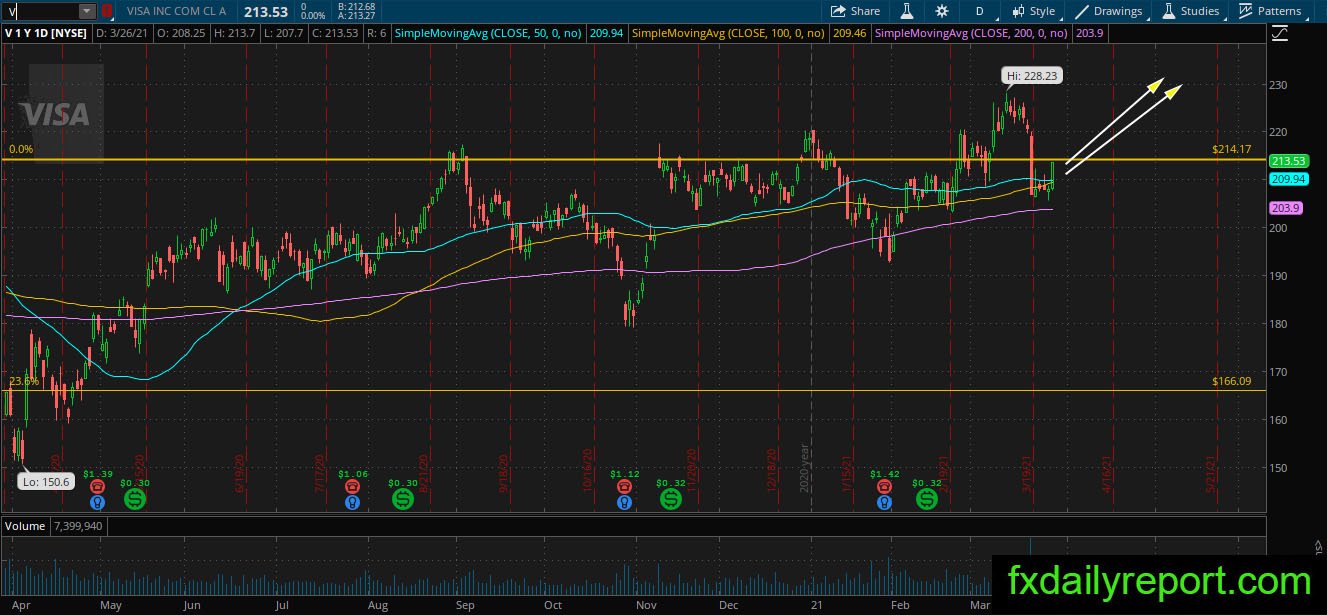Click the 'O: 208.25' open readout
The image size is (1327, 615).
(179, 34)
